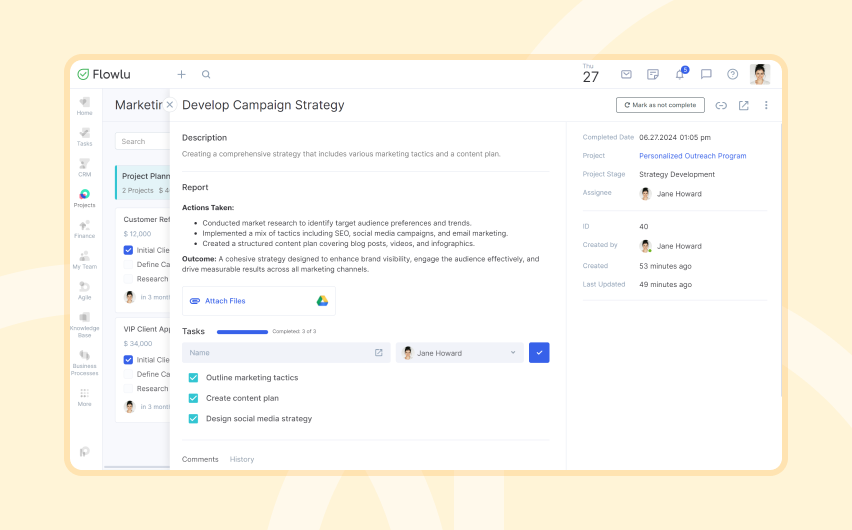Select the Comments tab

[x=200, y=459]
